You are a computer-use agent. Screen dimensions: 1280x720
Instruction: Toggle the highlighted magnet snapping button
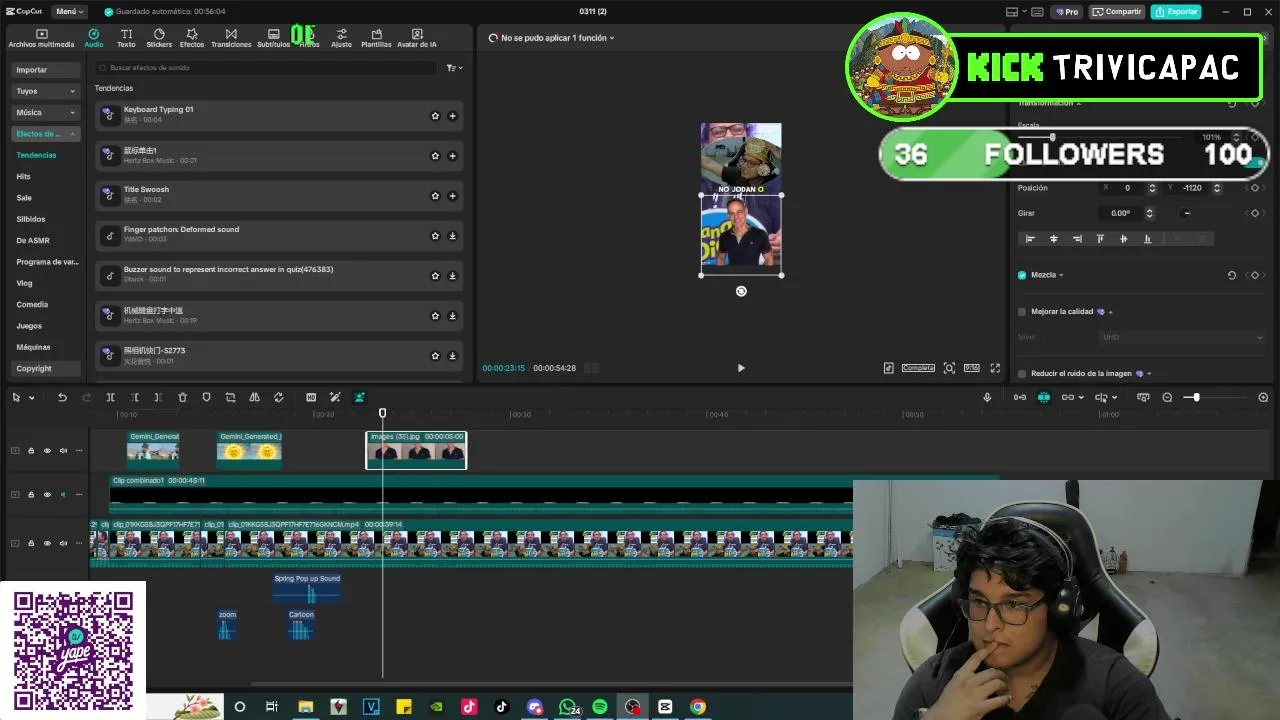(1043, 397)
